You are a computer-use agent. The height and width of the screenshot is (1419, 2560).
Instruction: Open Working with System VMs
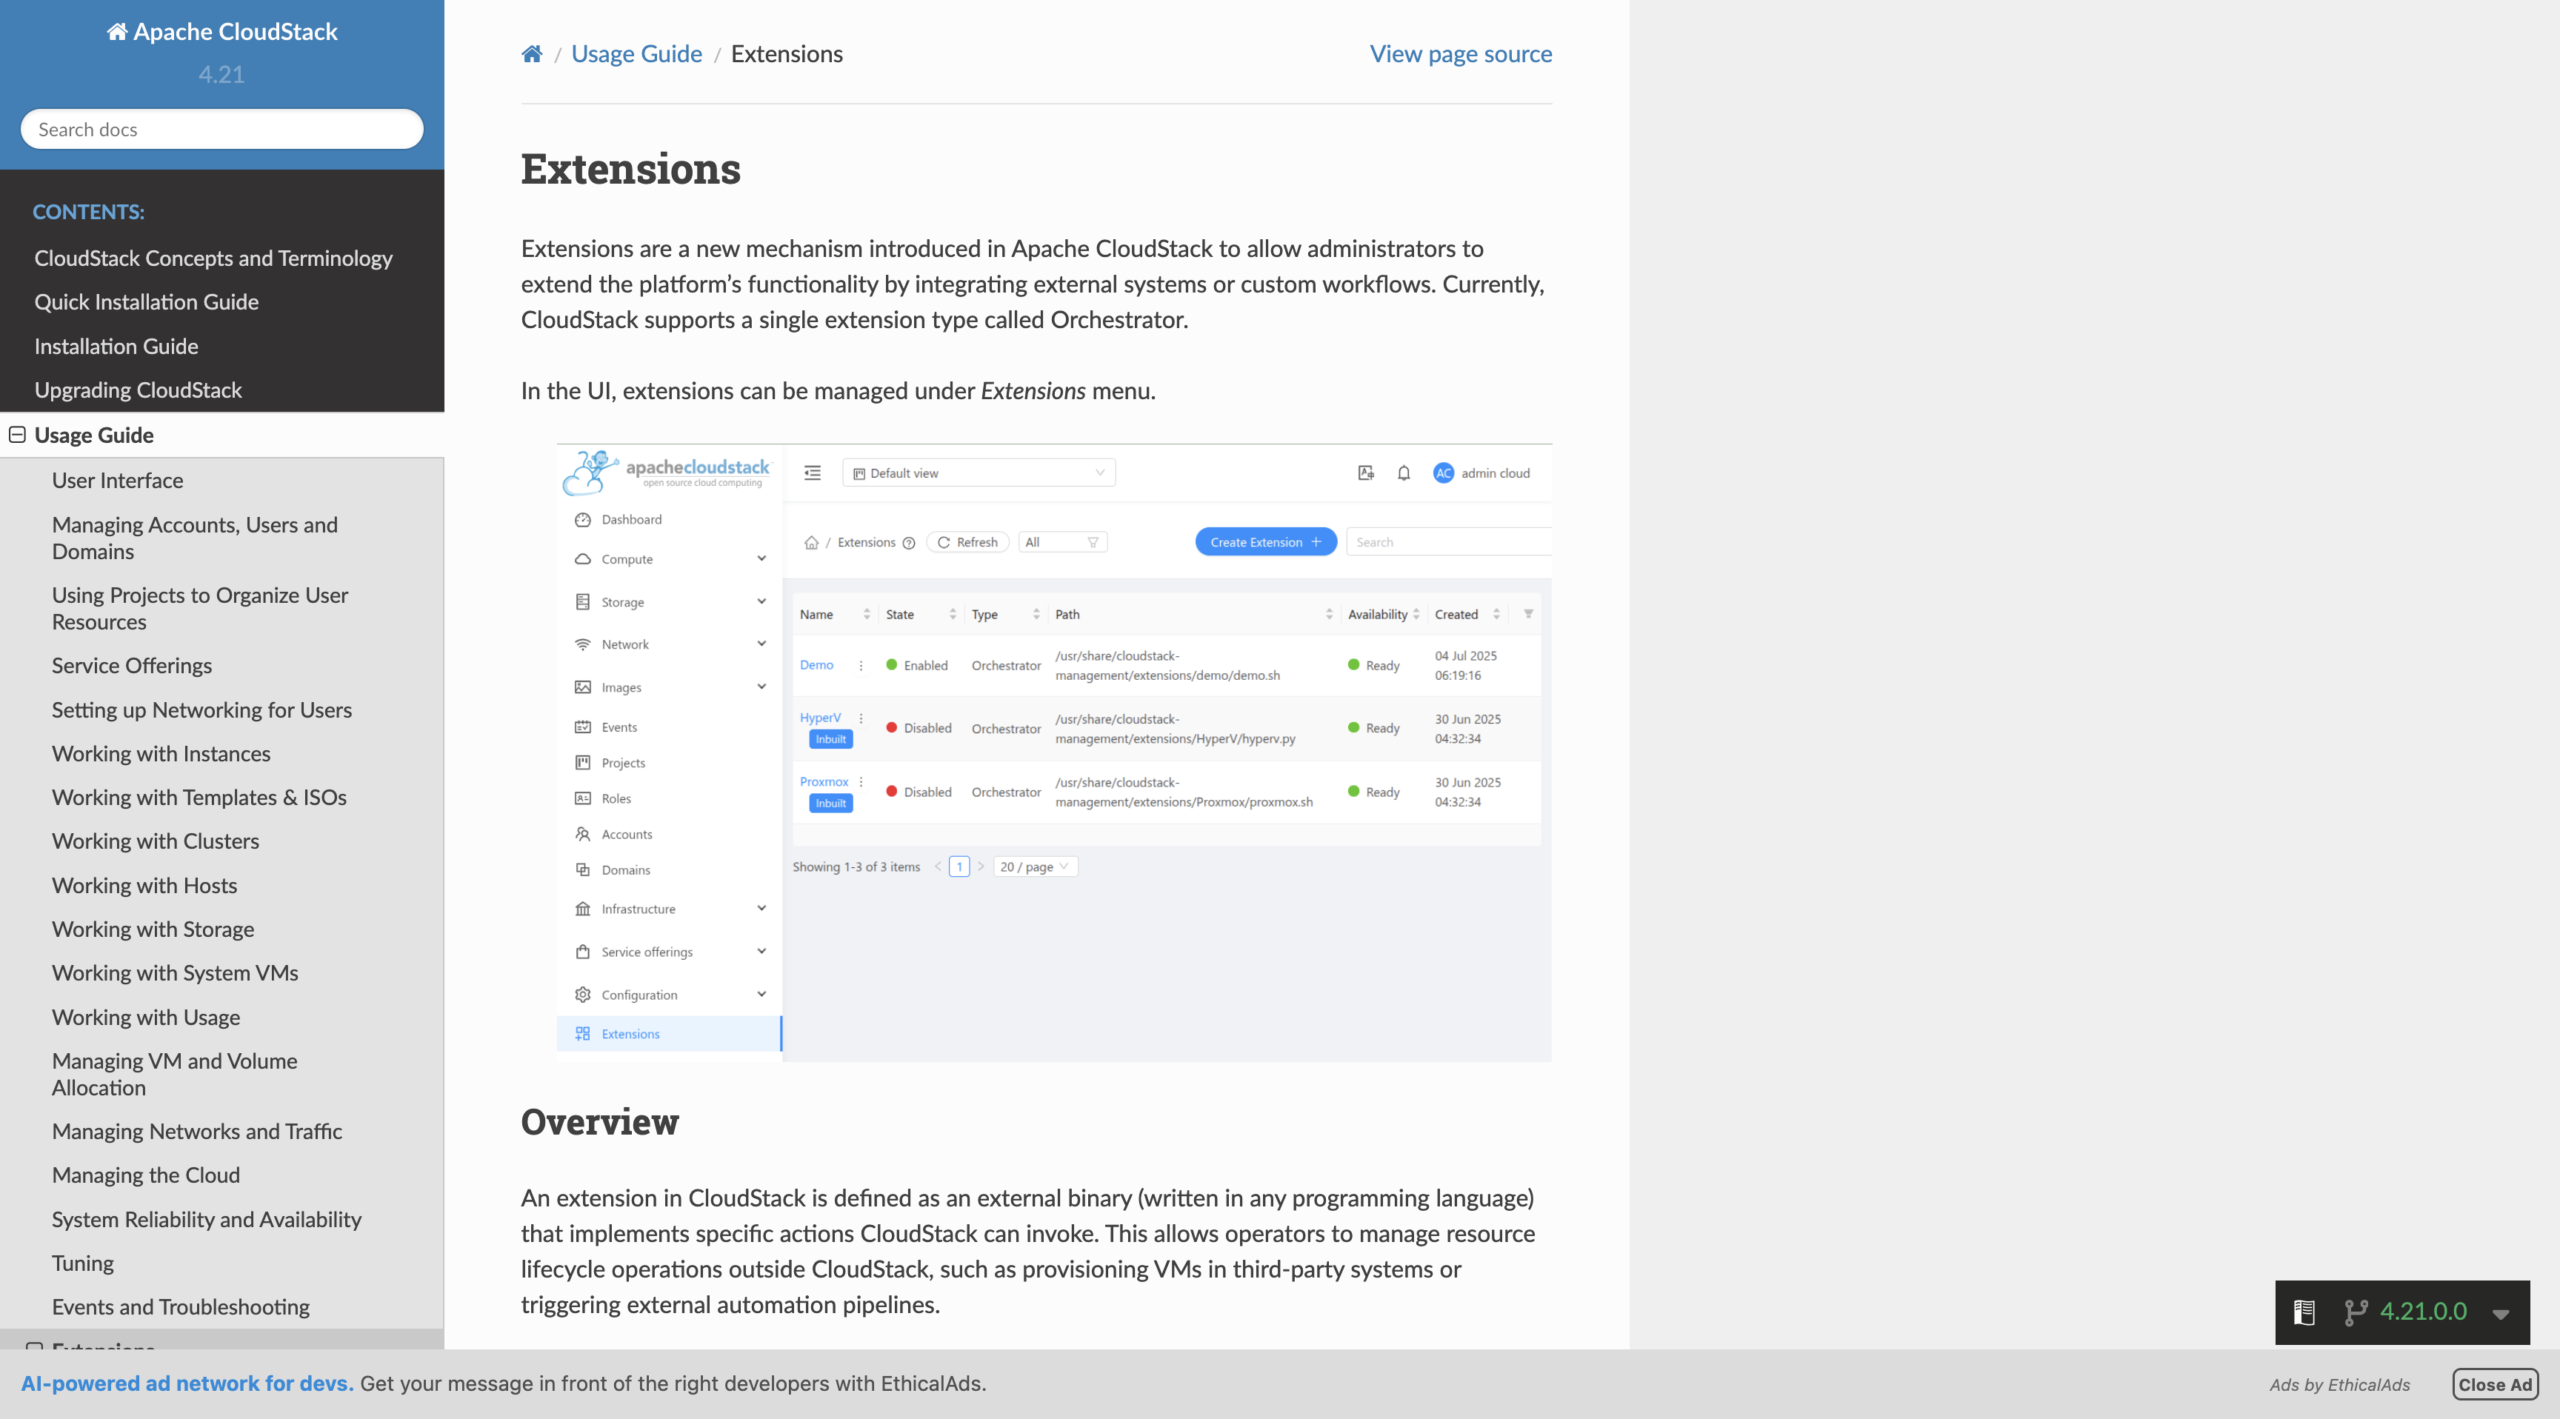tap(175, 974)
